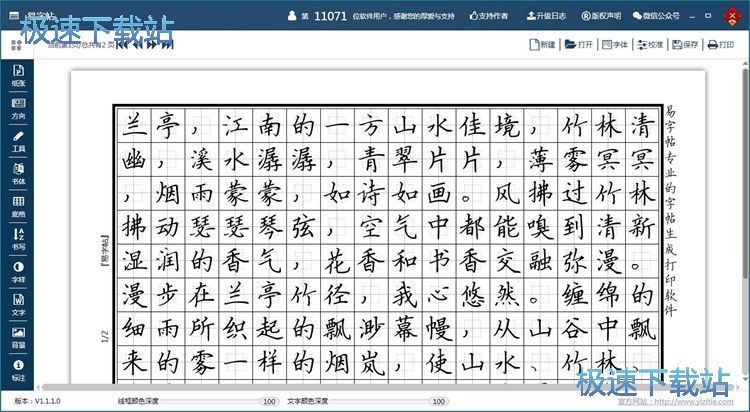Open the 标注 annotation panel
The image size is (750, 412).
tap(18, 370)
